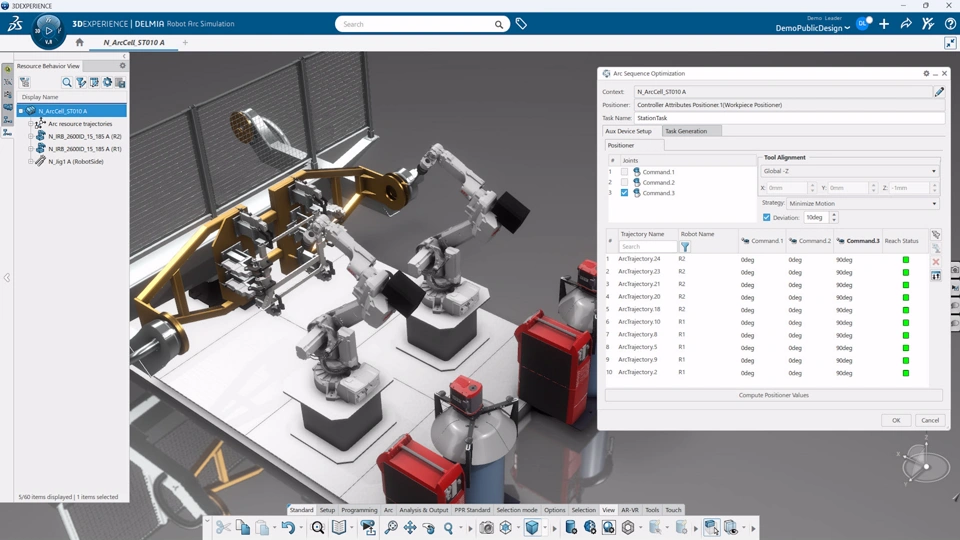960x540 pixels.
Task: Click the Copy tool in bottom toolbar
Action: [x=243, y=527]
